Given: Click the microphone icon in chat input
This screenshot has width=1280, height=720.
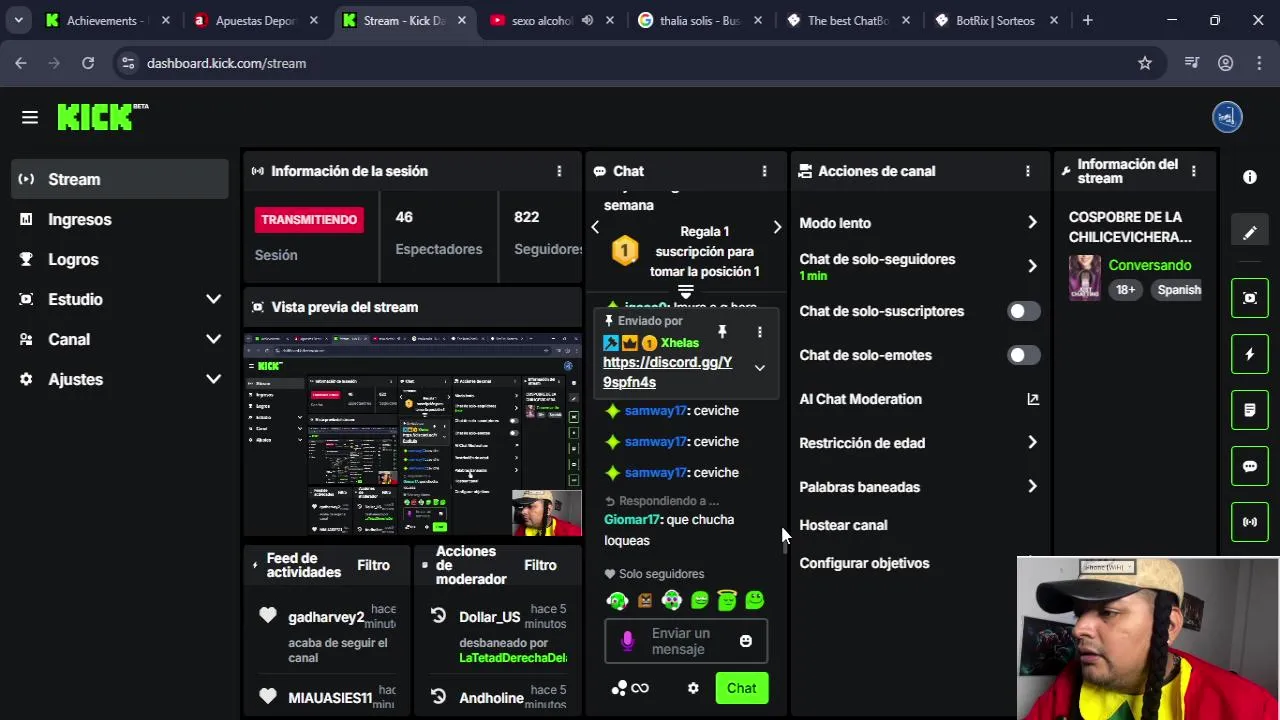Looking at the screenshot, I should pyautogui.click(x=627, y=642).
